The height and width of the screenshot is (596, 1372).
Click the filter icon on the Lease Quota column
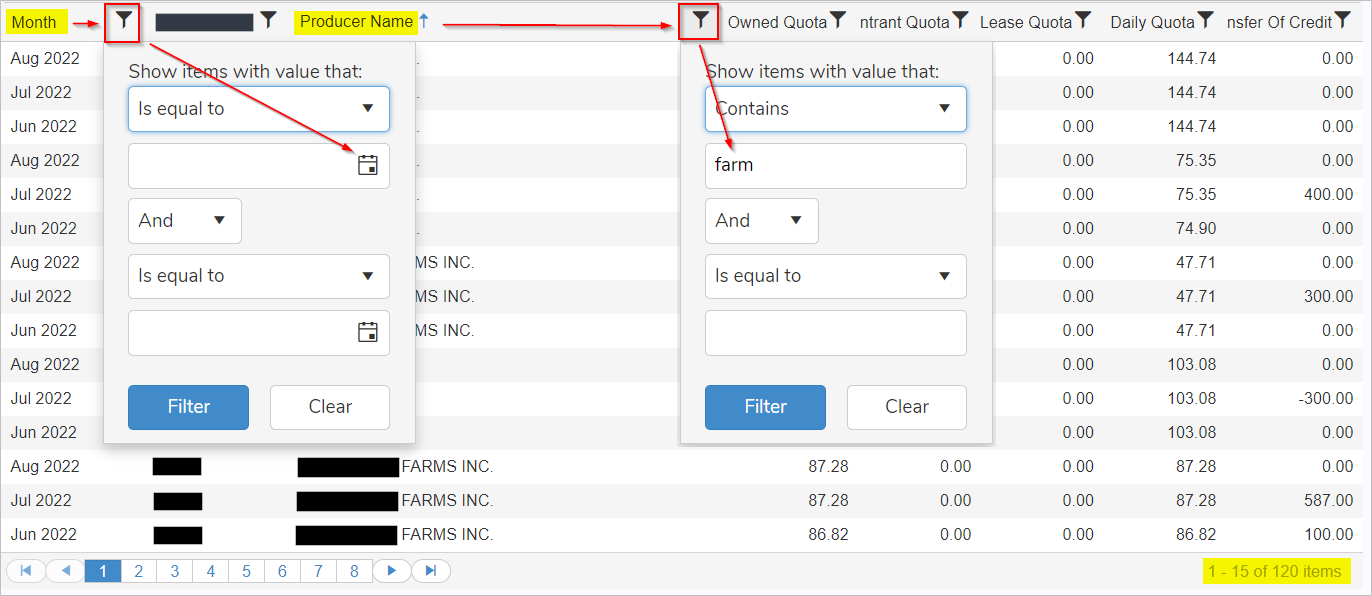pos(1084,17)
